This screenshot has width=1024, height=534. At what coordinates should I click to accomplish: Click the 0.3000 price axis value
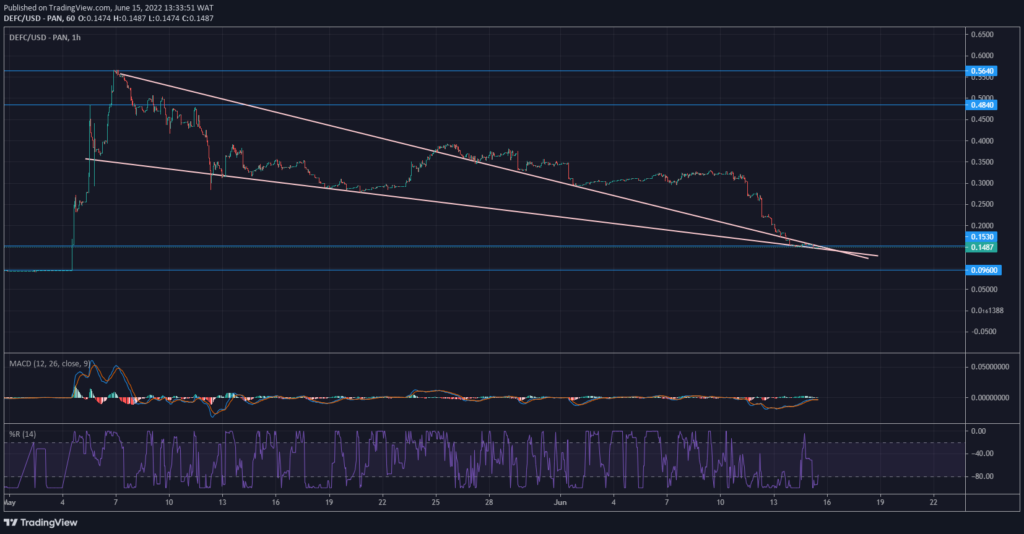982,183
